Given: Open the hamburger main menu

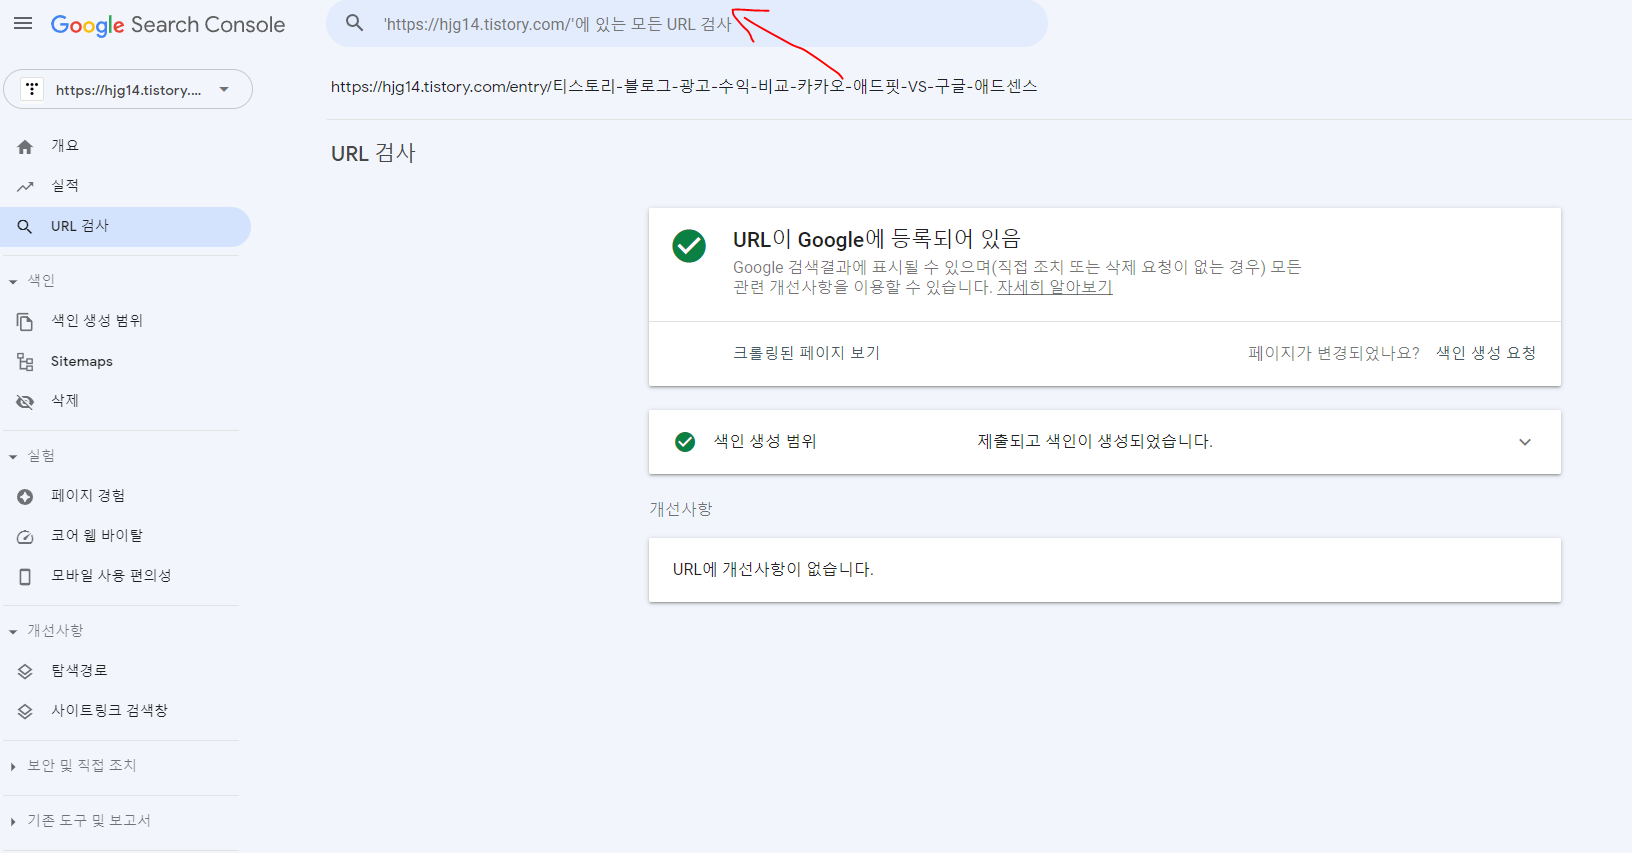Looking at the screenshot, I should tap(23, 24).
